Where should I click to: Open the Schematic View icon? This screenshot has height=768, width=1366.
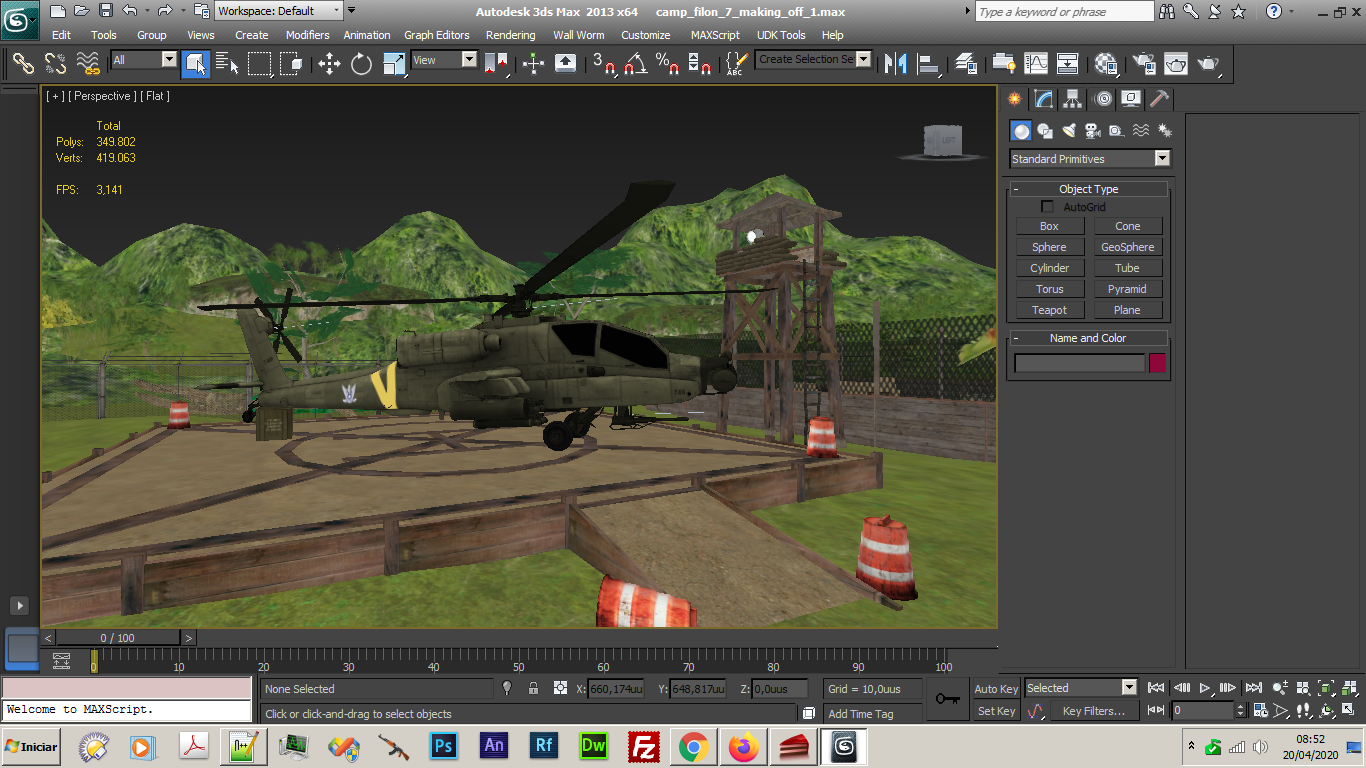pos(1068,64)
